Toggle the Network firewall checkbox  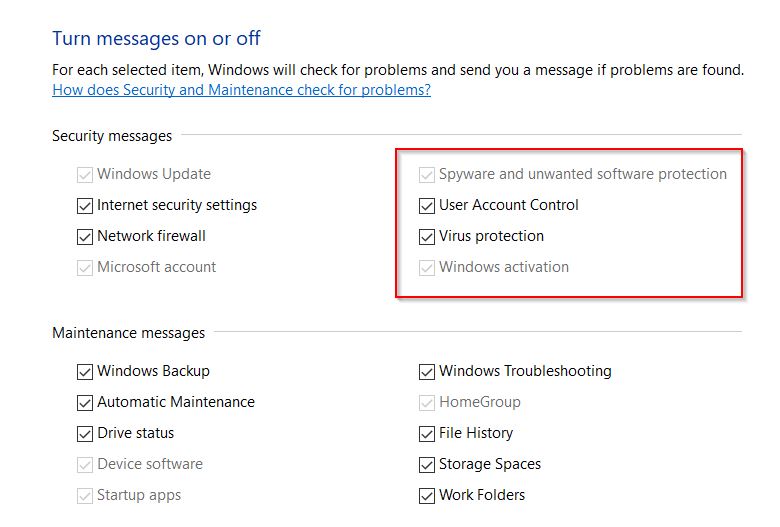(x=85, y=236)
